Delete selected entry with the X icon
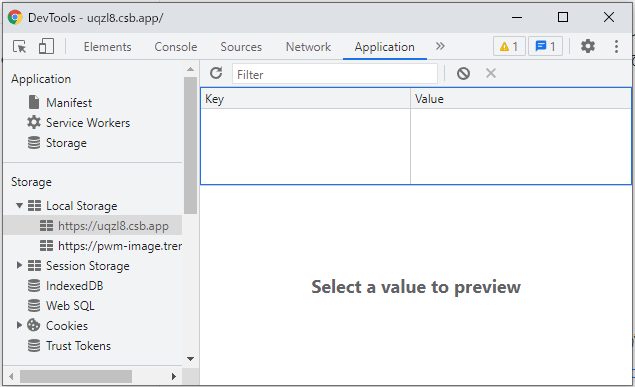The height and width of the screenshot is (387, 635). tap(490, 73)
